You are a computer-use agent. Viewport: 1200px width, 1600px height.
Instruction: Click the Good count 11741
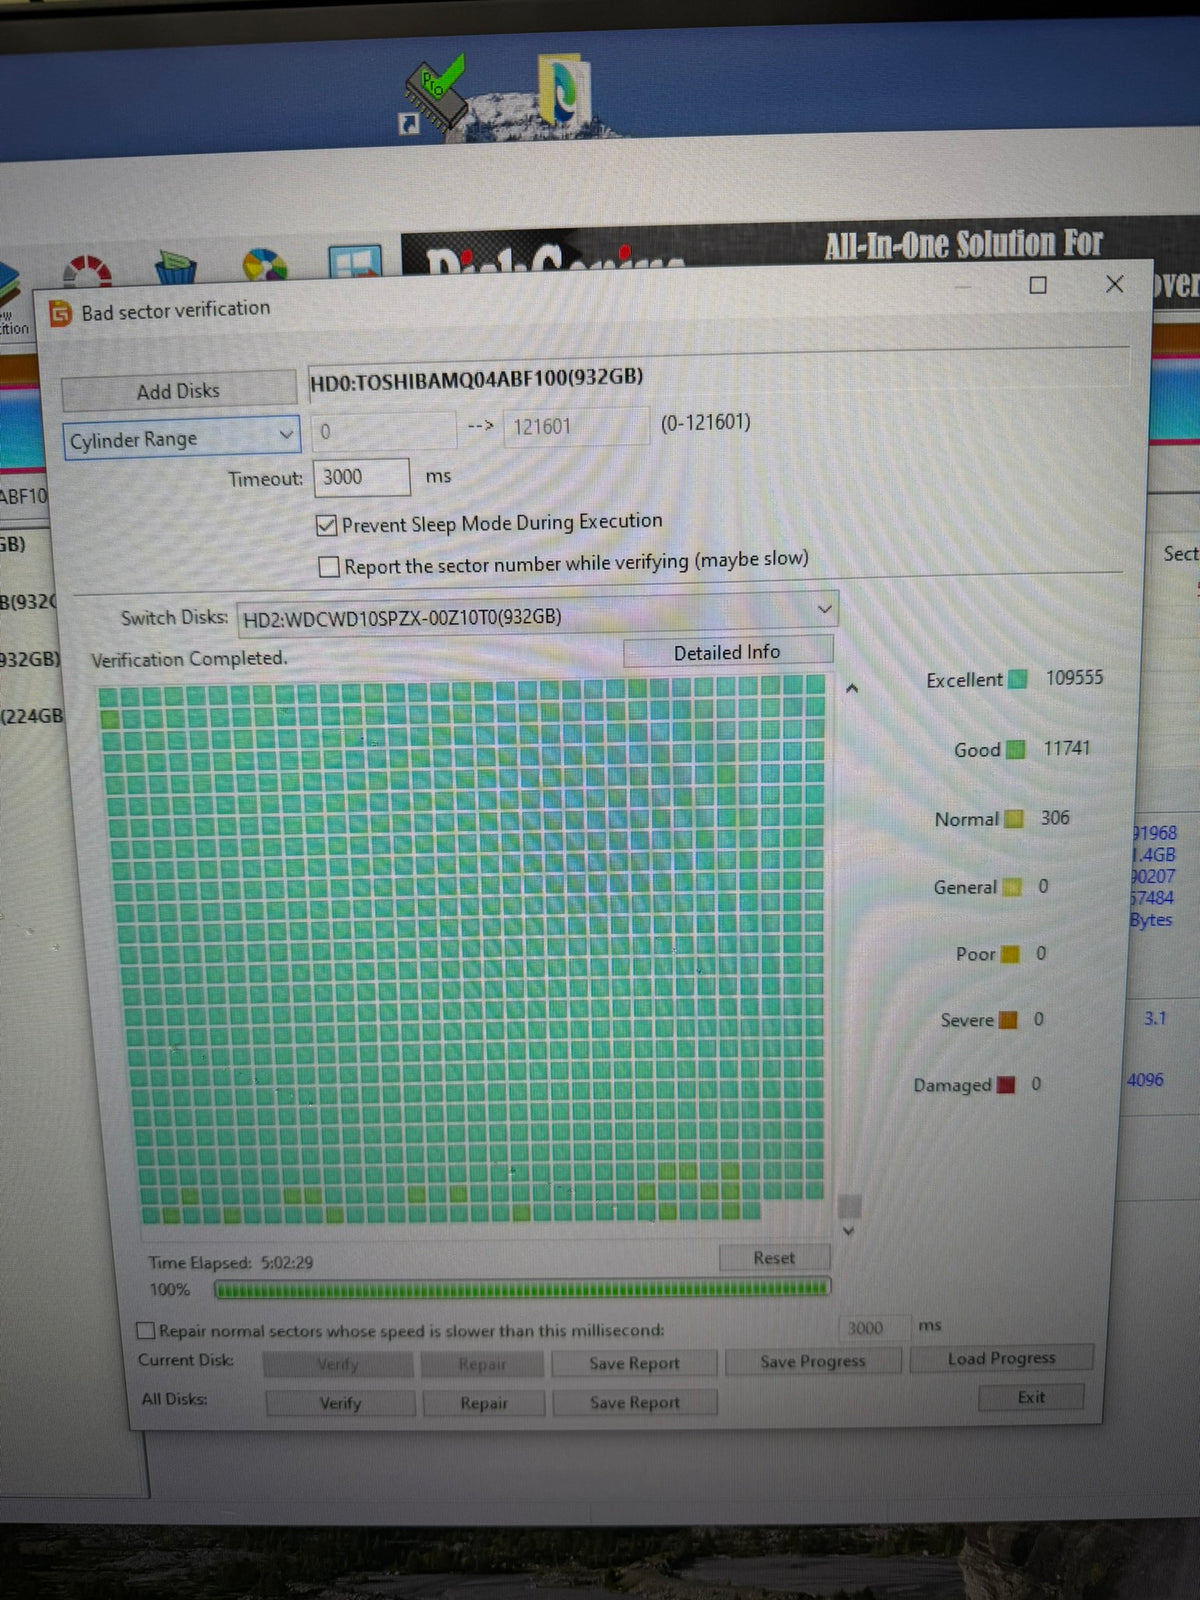point(1066,748)
